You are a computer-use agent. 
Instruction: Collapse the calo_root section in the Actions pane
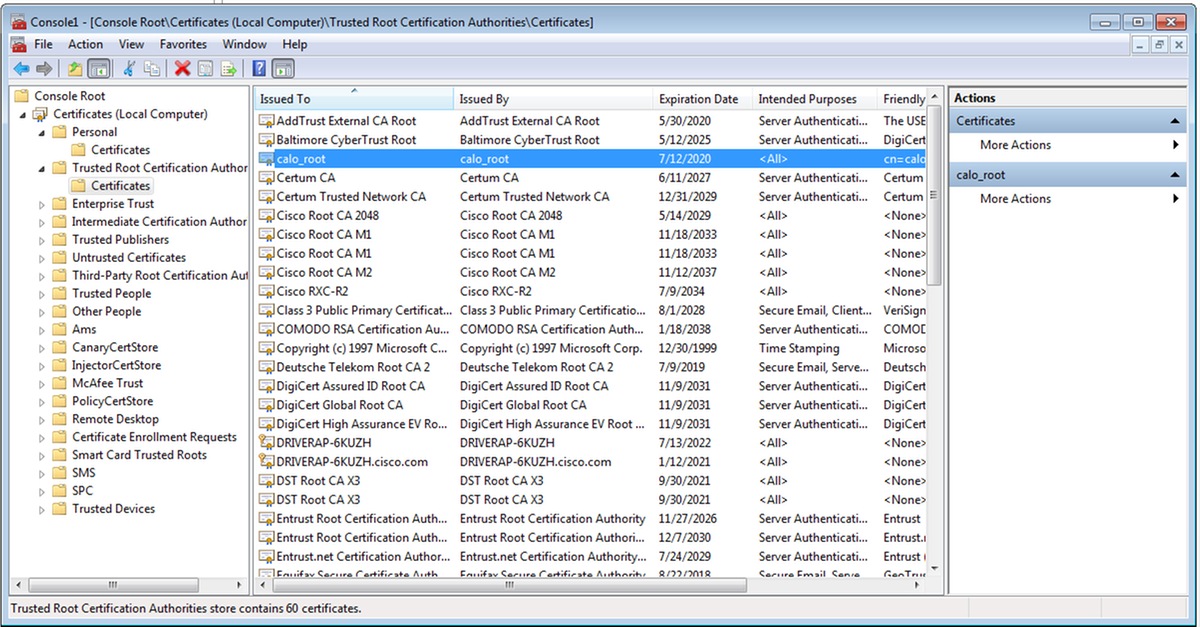(1176, 176)
